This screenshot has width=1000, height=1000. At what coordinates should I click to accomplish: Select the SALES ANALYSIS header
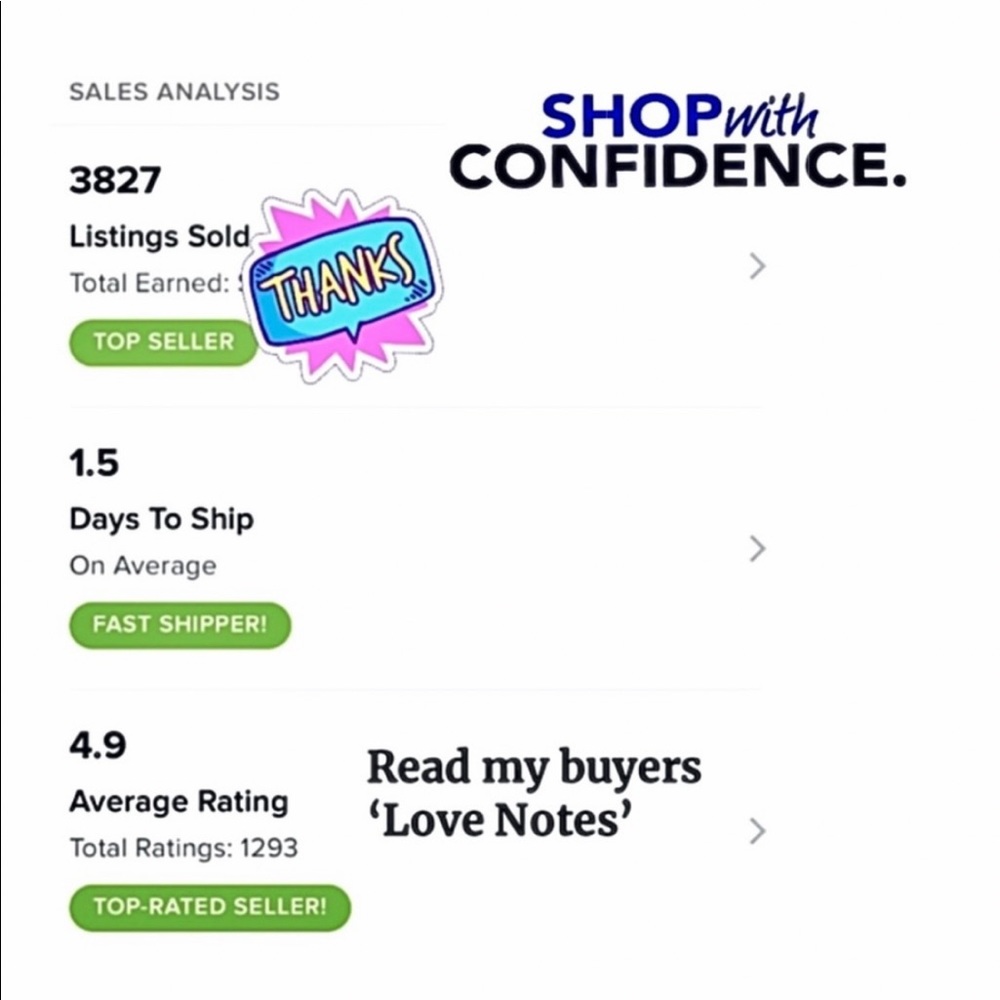pos(174,92)
